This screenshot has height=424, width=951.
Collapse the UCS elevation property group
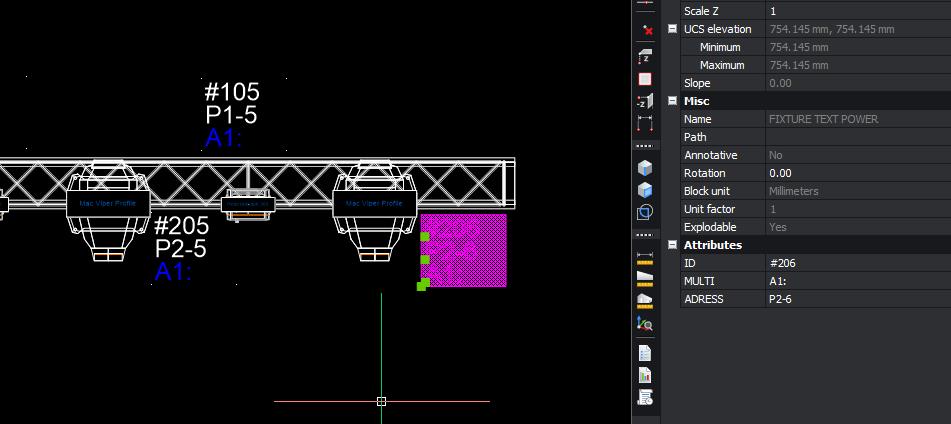673,29
